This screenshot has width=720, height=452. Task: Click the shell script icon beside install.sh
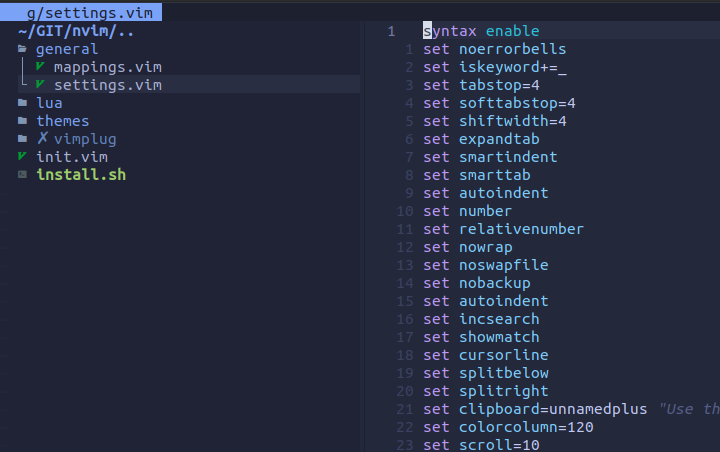(x=22, y=174)
